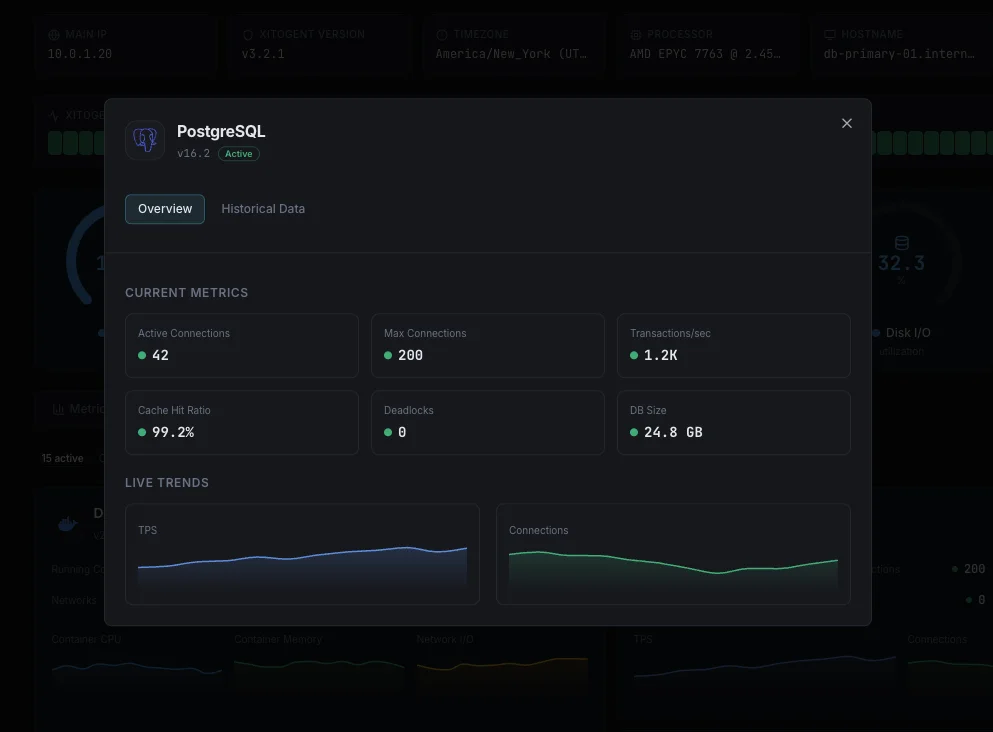Click the green dot beside 24.8 GB
The width and height of the screenshot is (993, 732).
coord(634,432)
